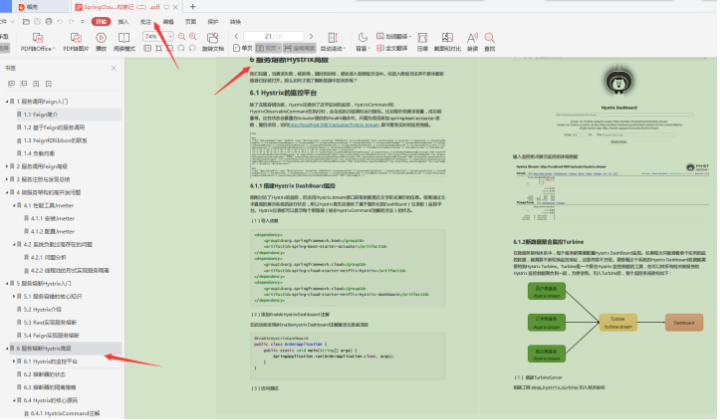The height and width of the screenshot is (420, 720).
Task: Expand bookmark 6.1 Hystrix section
Action: (x=14, y=361)
